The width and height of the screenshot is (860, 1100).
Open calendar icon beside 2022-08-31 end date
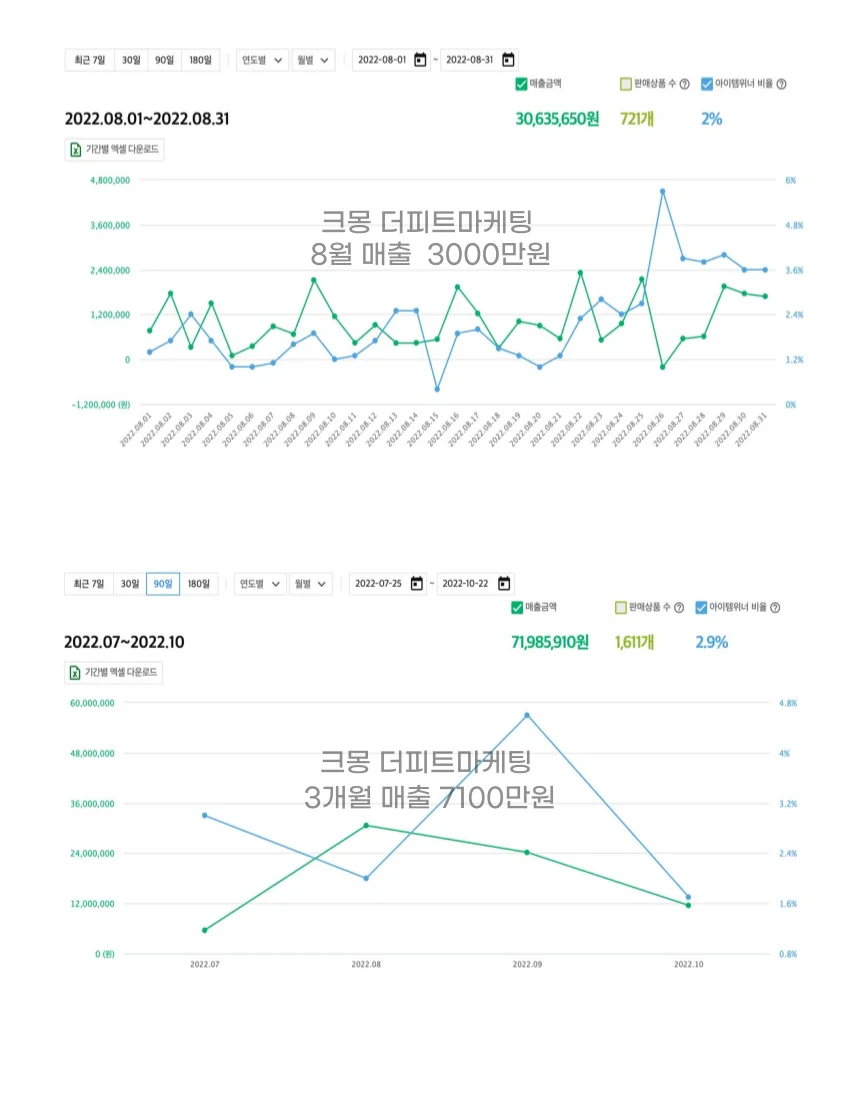tap(508, 60)
